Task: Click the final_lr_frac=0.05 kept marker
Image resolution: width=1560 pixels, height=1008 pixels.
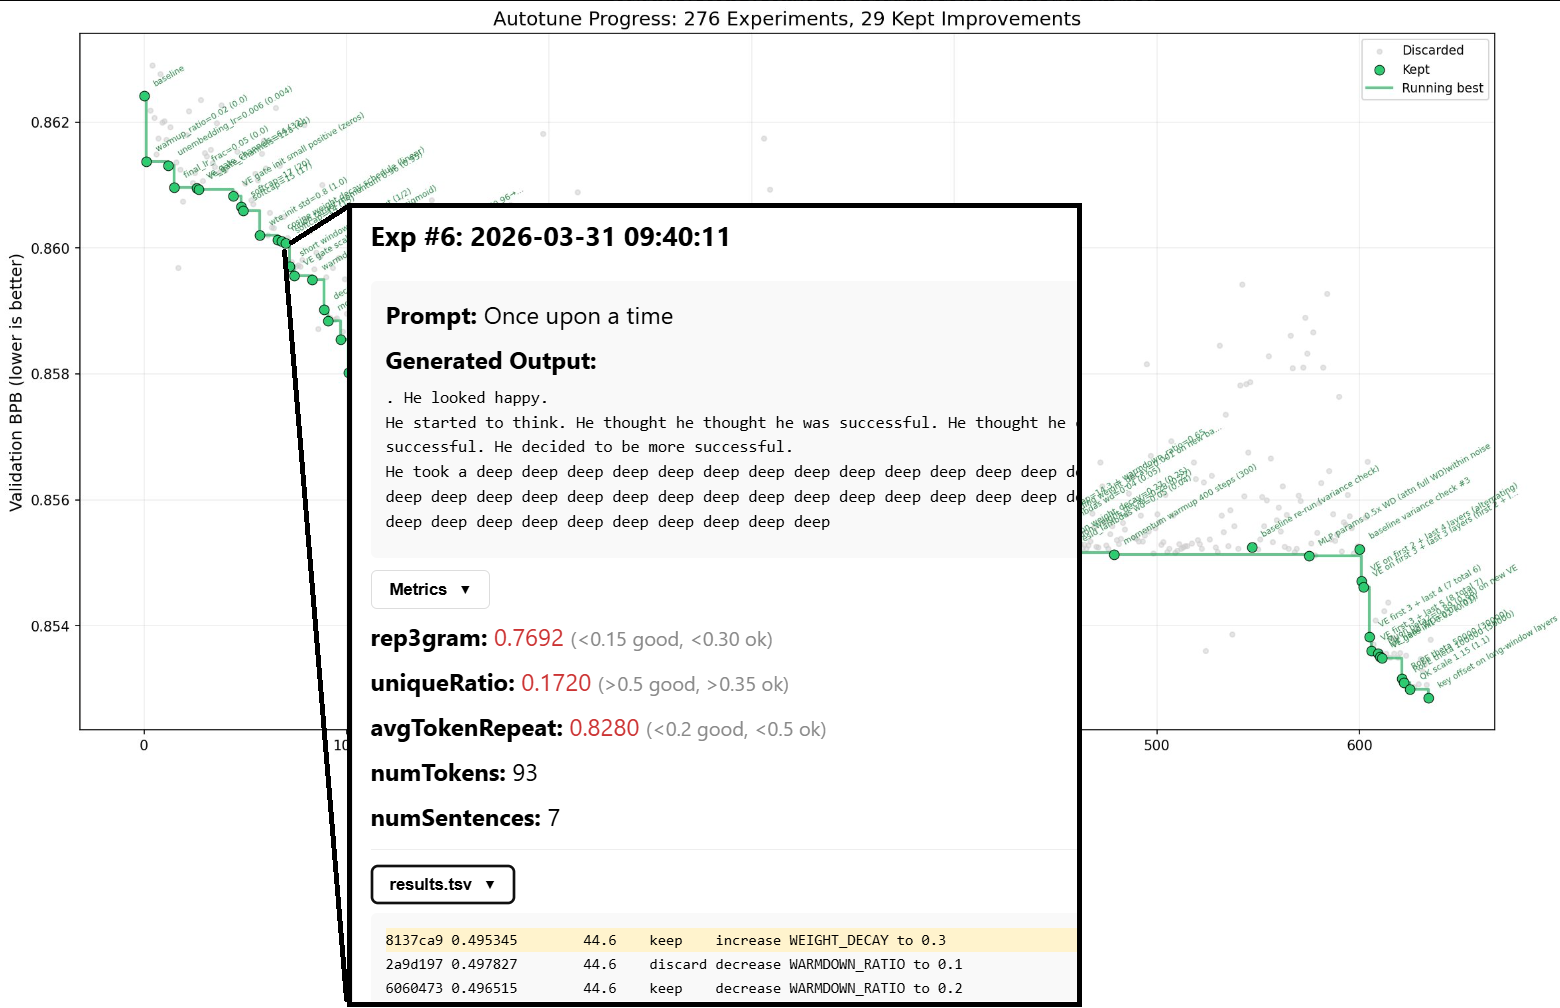Action: click(175, 188)
